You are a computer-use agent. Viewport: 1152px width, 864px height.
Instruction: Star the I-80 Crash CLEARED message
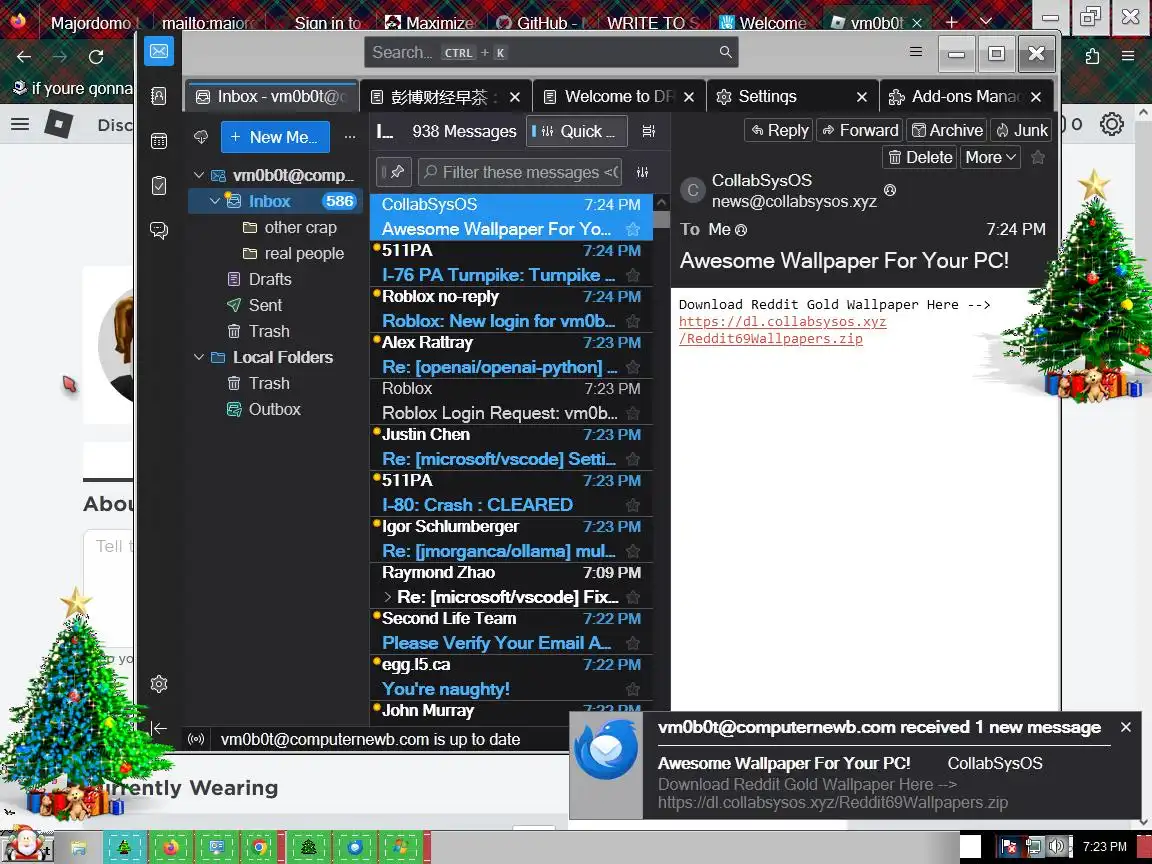(633, 505)
